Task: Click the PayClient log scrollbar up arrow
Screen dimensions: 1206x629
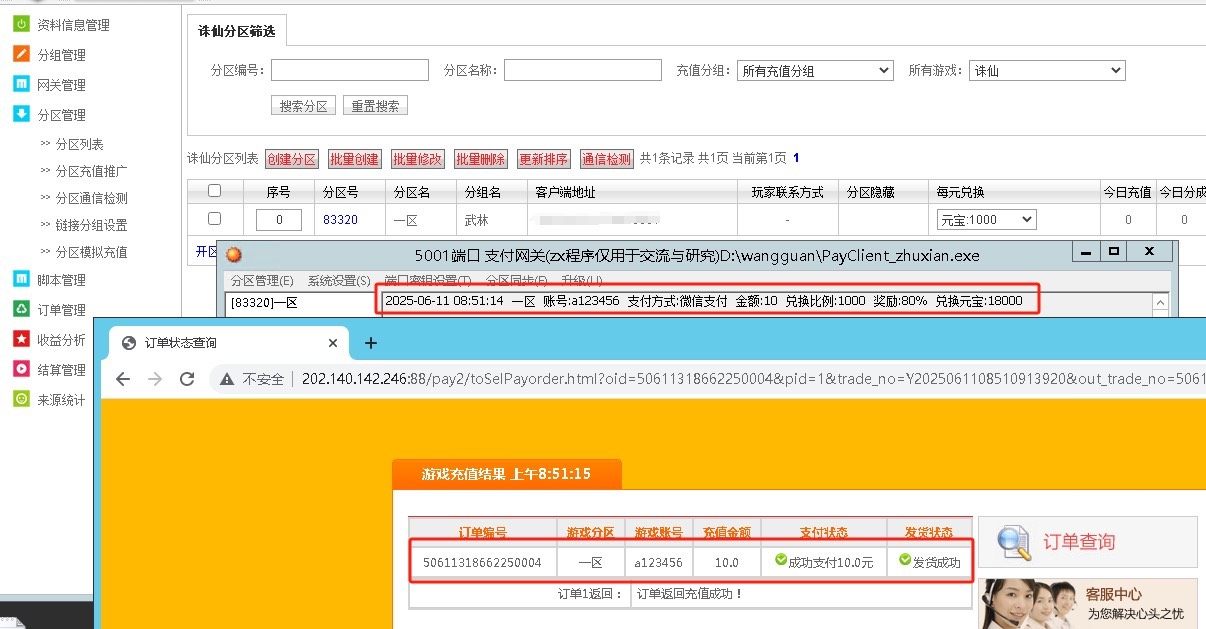Action: (x=1160, y=301)
